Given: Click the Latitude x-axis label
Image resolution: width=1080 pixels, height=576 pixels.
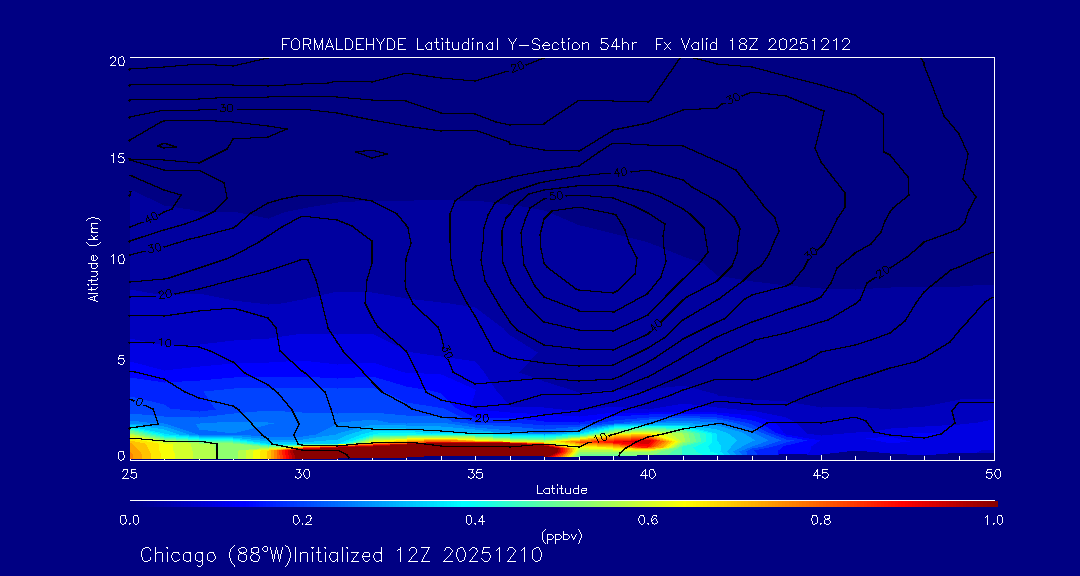Looking at the screenshot, I should coord(561,489).
